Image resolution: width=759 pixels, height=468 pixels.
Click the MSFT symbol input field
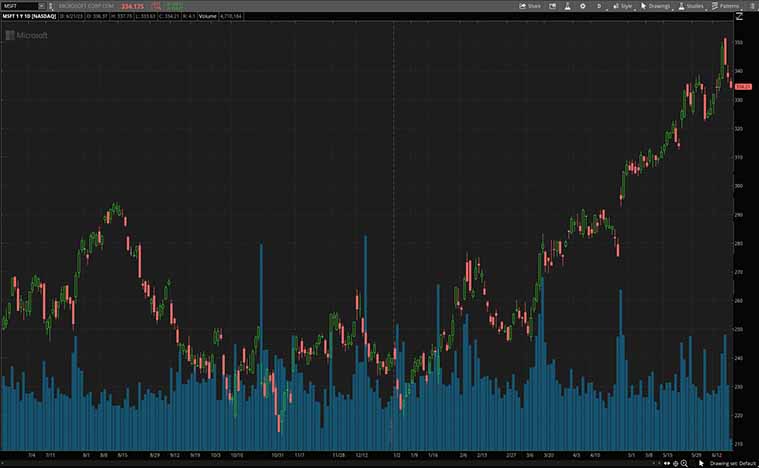pos(18,6)
